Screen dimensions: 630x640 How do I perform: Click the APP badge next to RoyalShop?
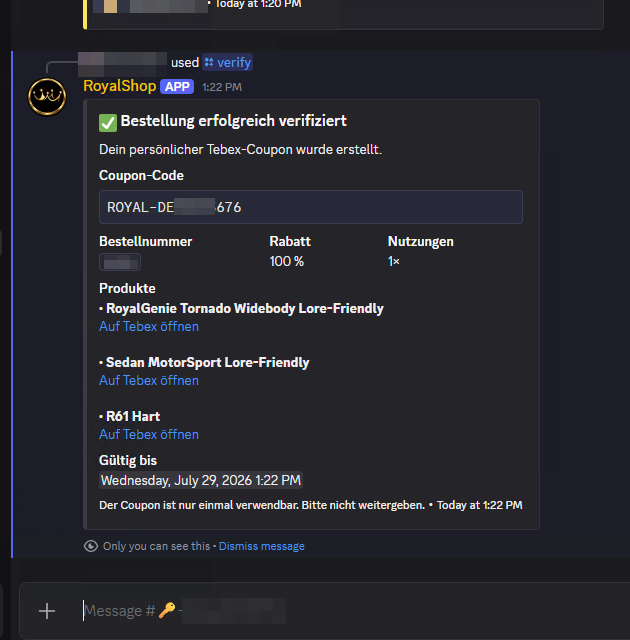pos(177,87)
